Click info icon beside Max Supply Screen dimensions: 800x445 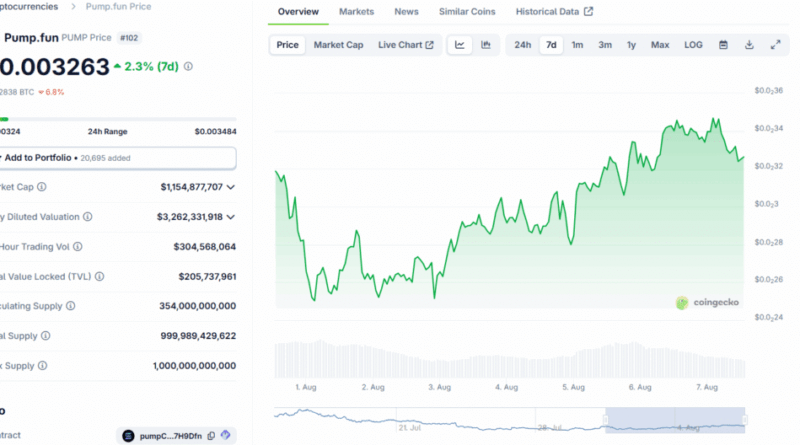tap(43, 365)
